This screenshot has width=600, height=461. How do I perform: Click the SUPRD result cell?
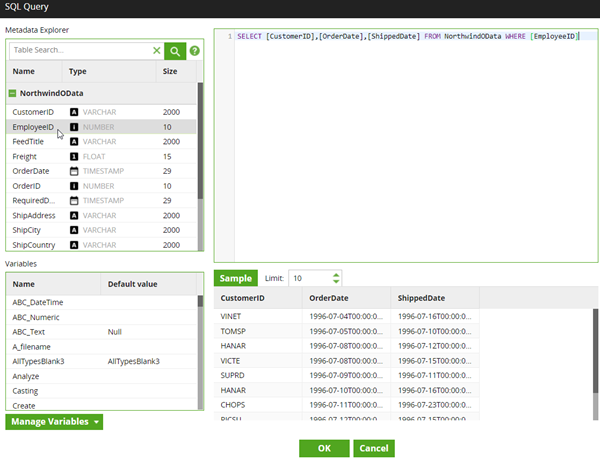[258, 375]
